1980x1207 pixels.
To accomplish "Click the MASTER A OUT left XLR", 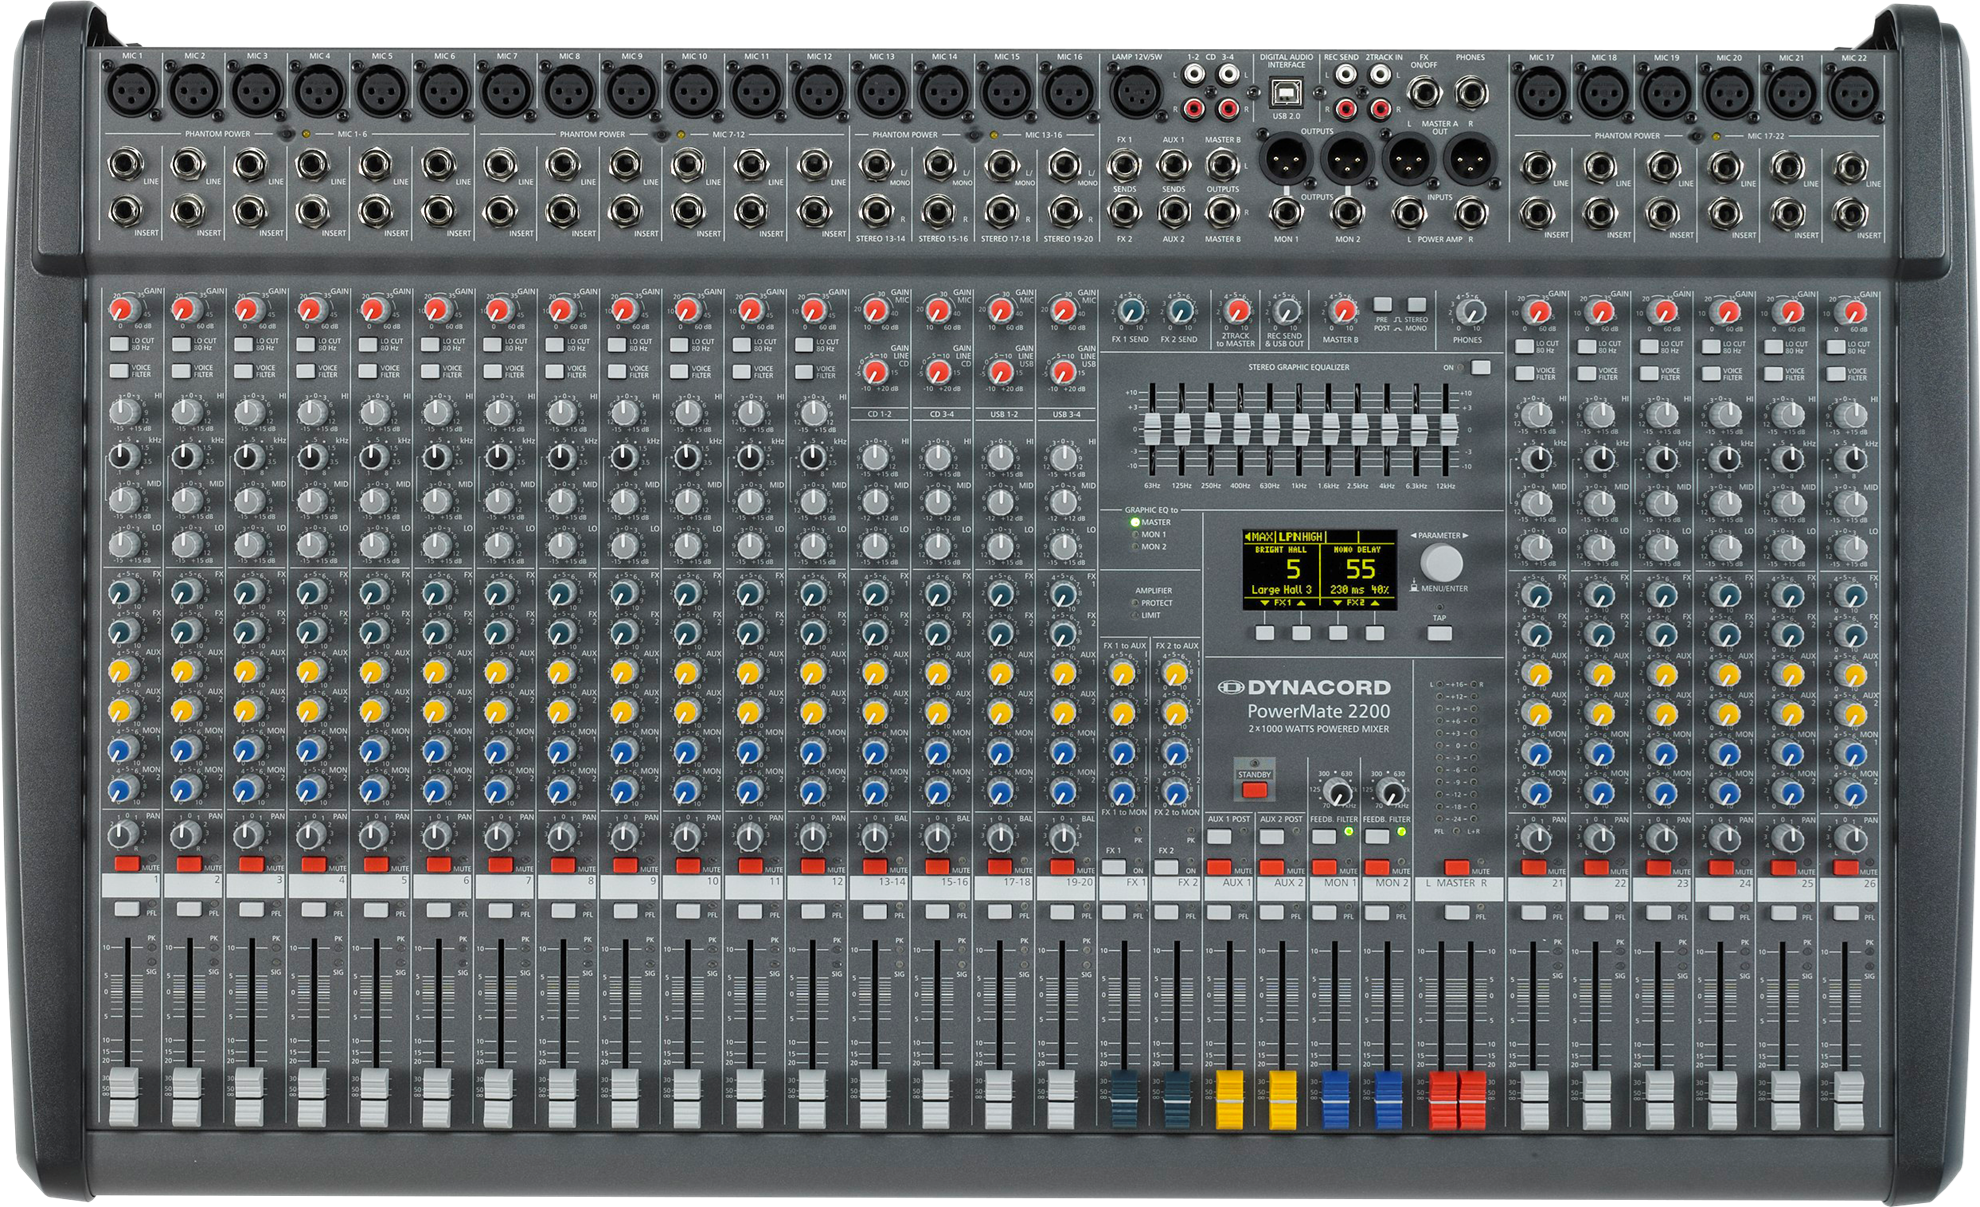I will pyautogui.click(x=1408, y=158).
